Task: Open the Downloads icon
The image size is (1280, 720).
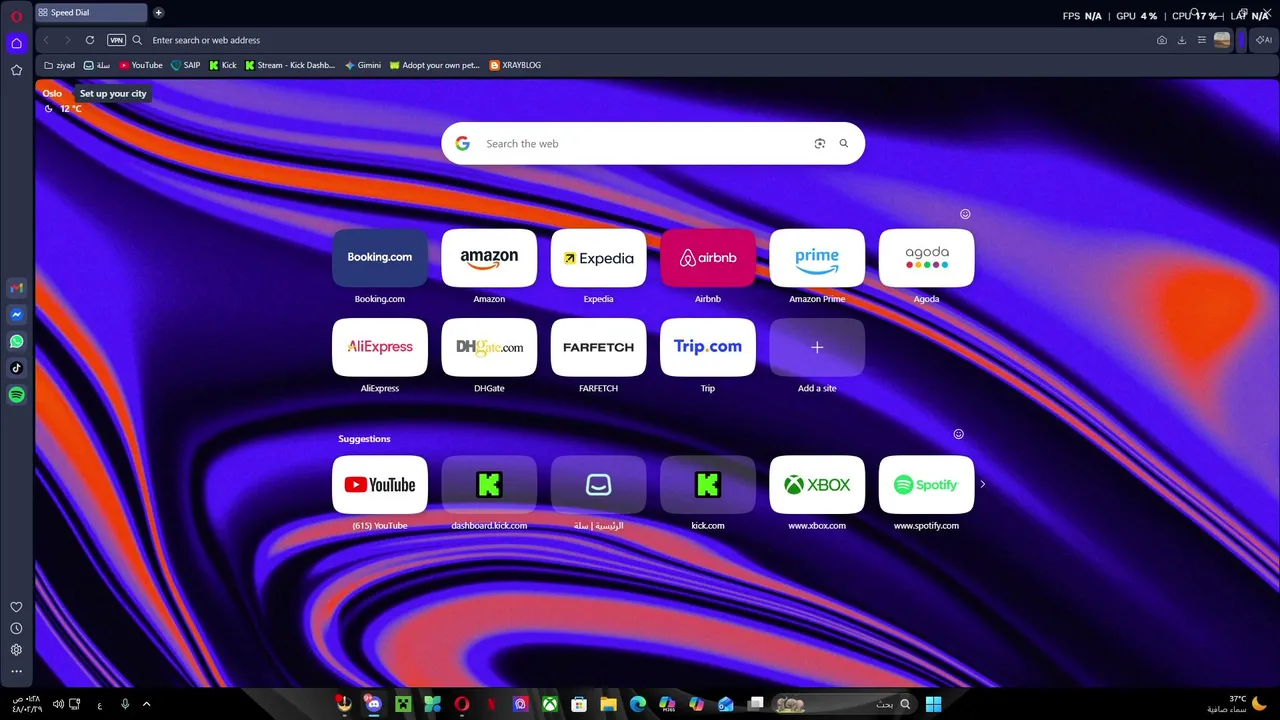Action: 1181,40
